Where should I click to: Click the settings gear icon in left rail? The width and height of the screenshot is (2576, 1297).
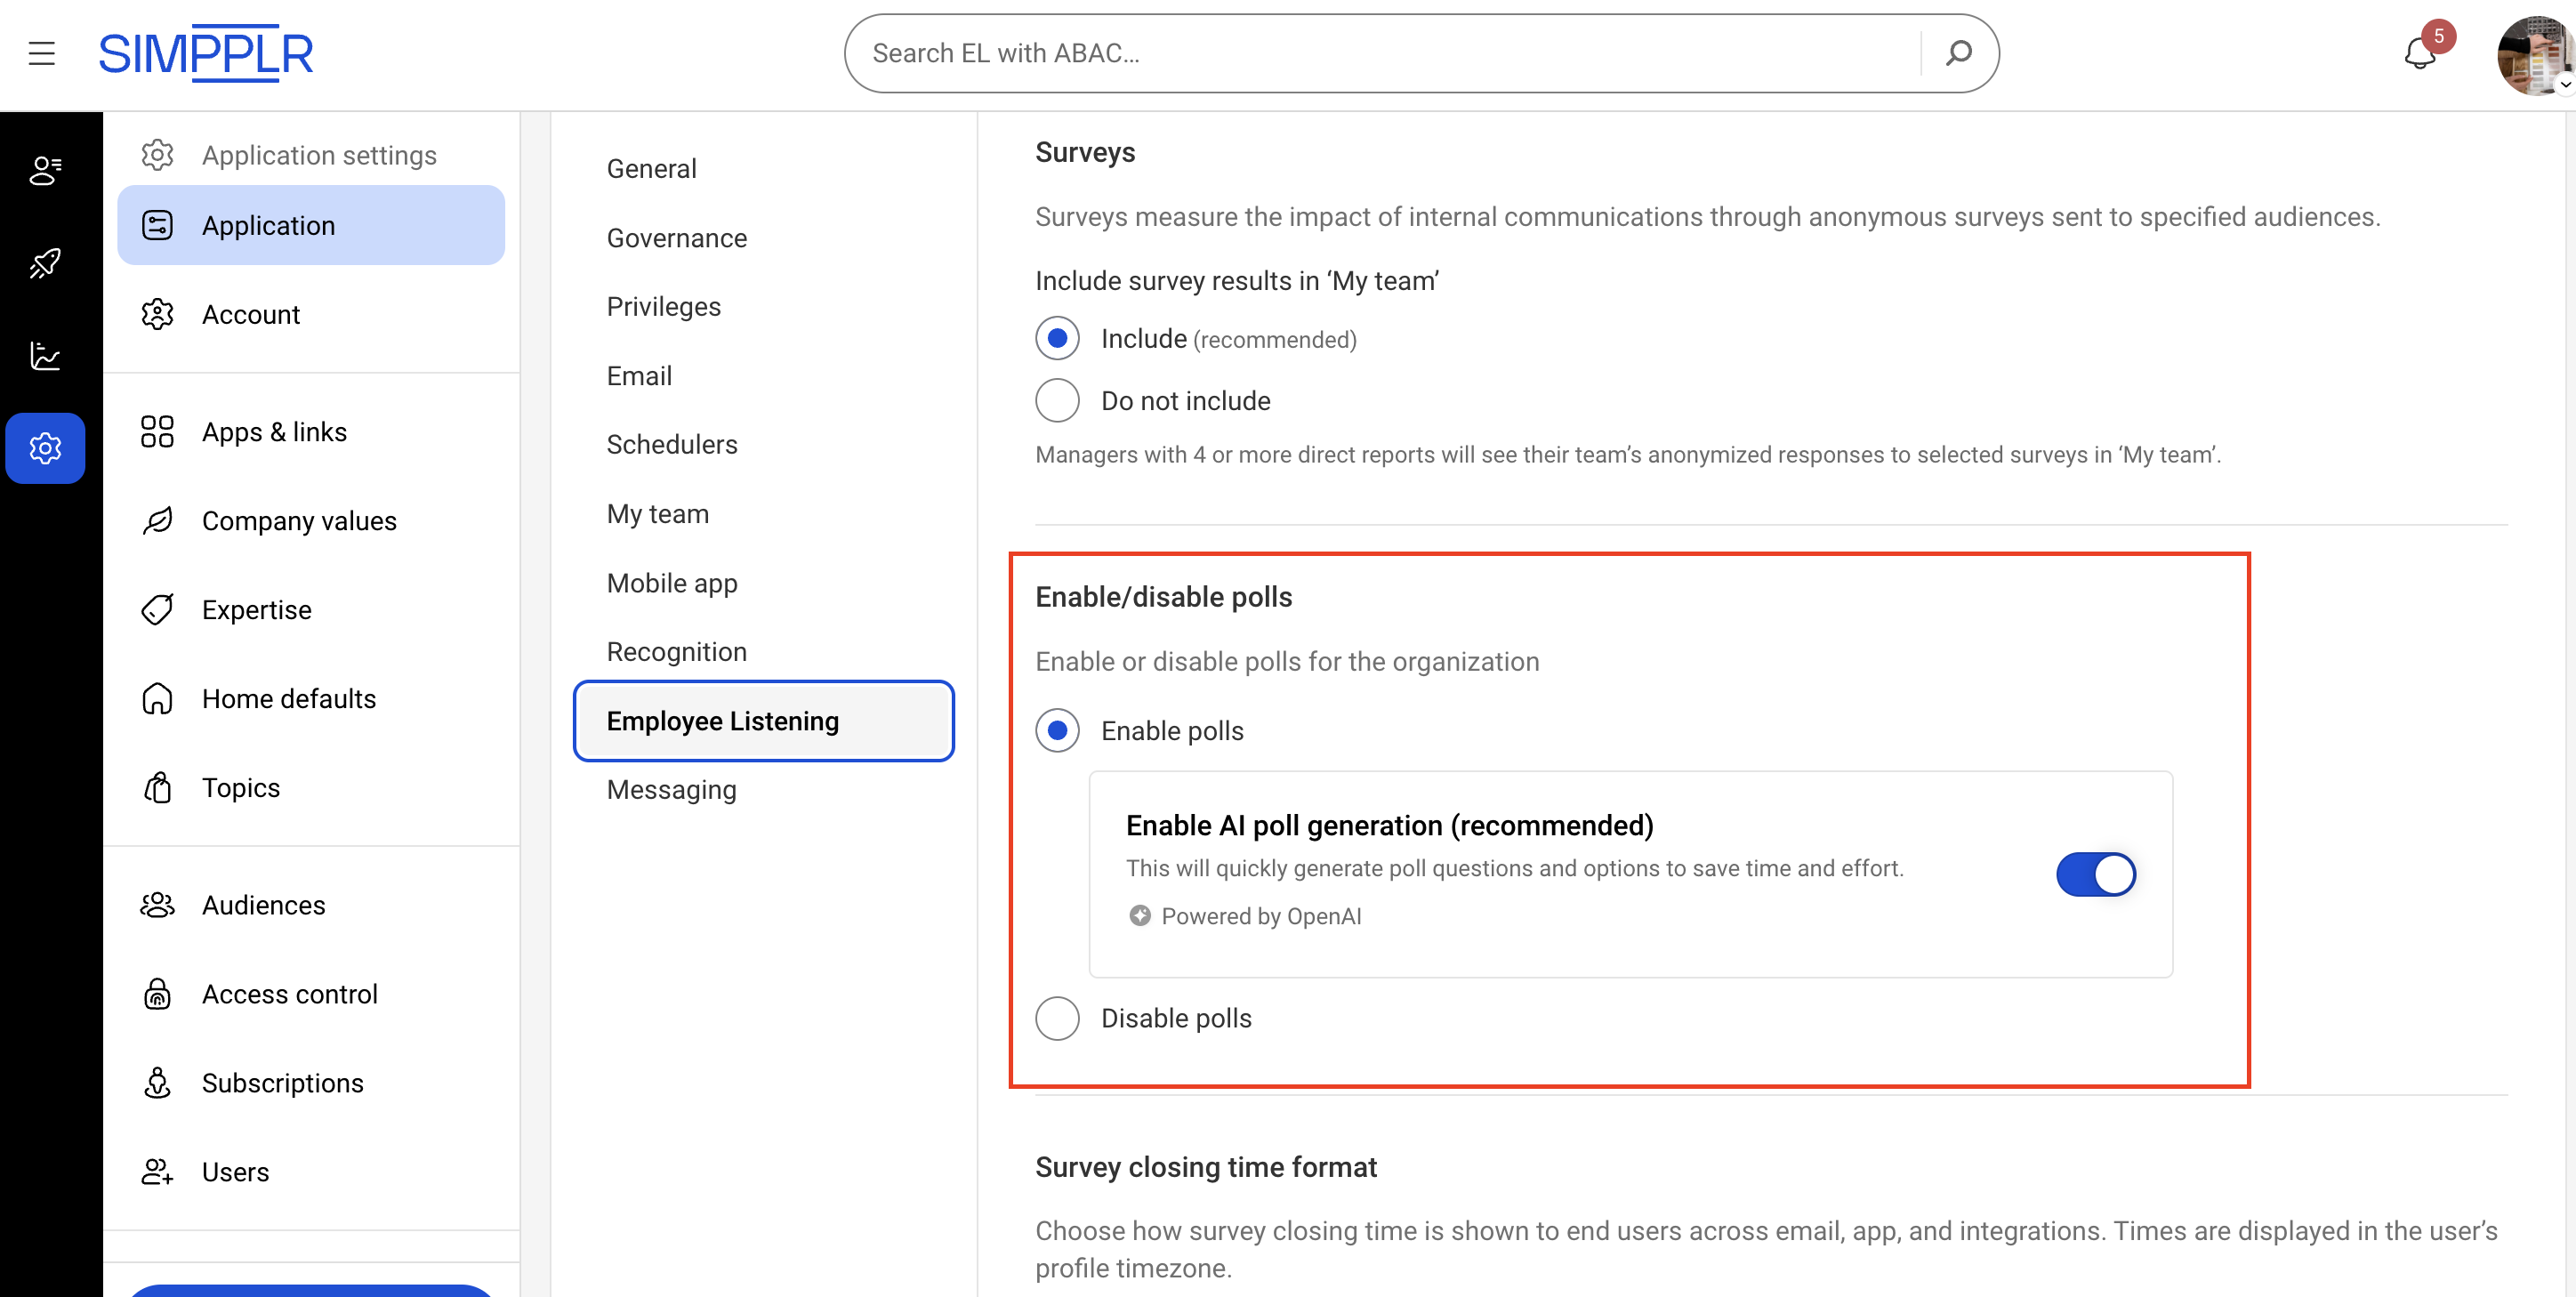45,448
